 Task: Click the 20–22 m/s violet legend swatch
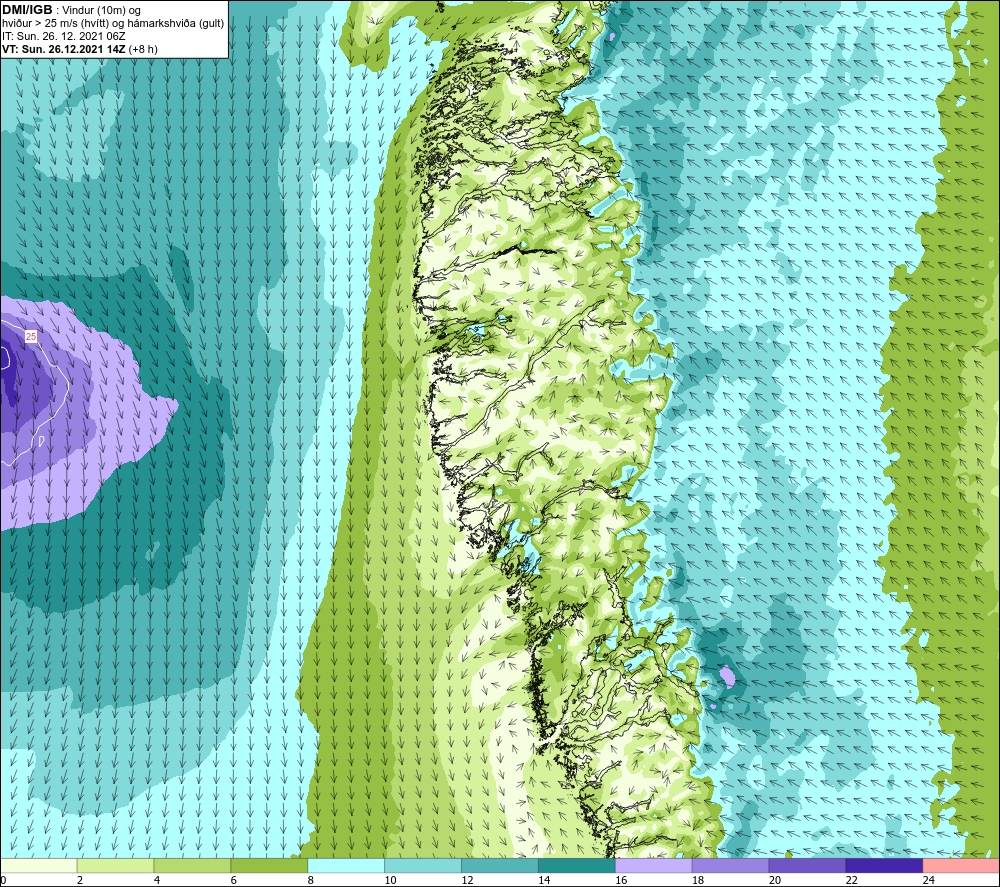coord(807,865)
